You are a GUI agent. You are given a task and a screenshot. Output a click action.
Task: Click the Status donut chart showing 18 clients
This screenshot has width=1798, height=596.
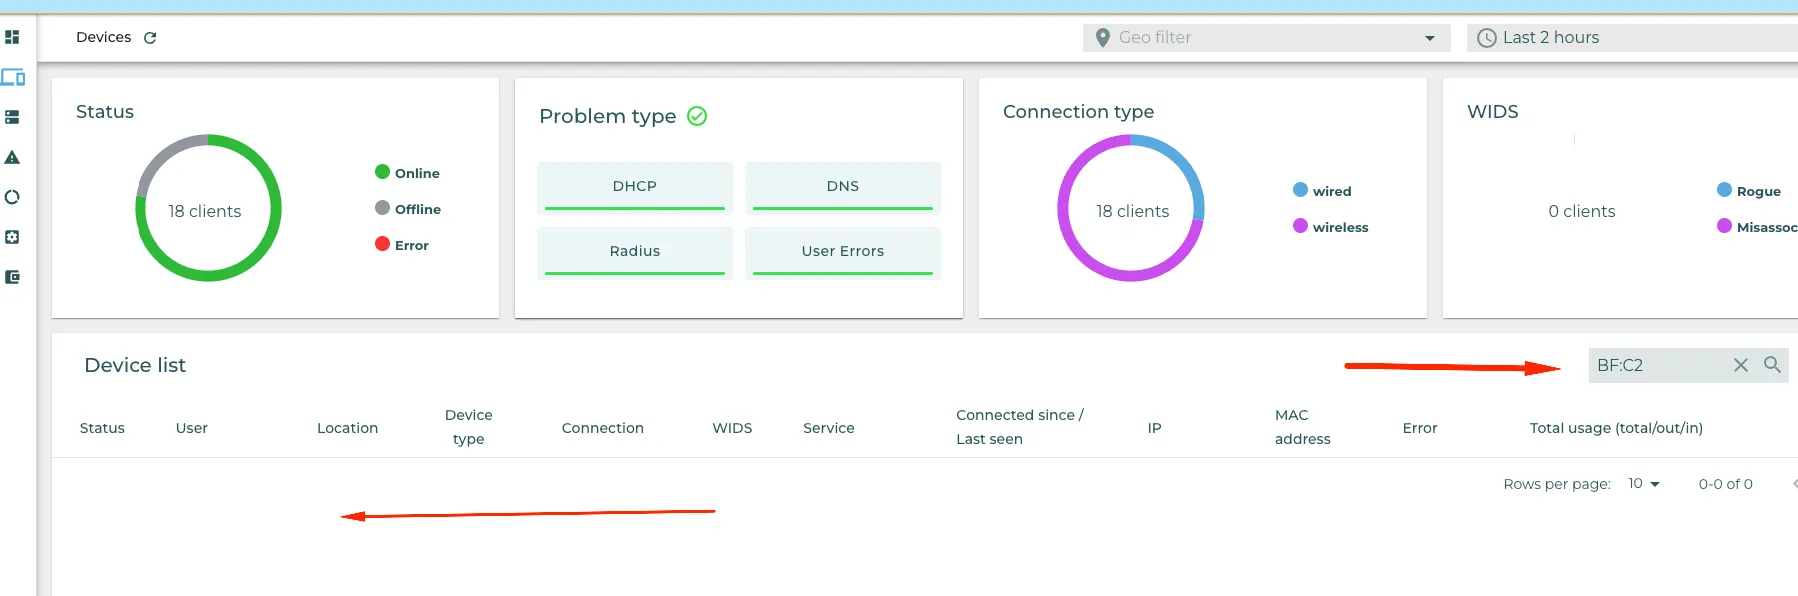tap(208, 208)
